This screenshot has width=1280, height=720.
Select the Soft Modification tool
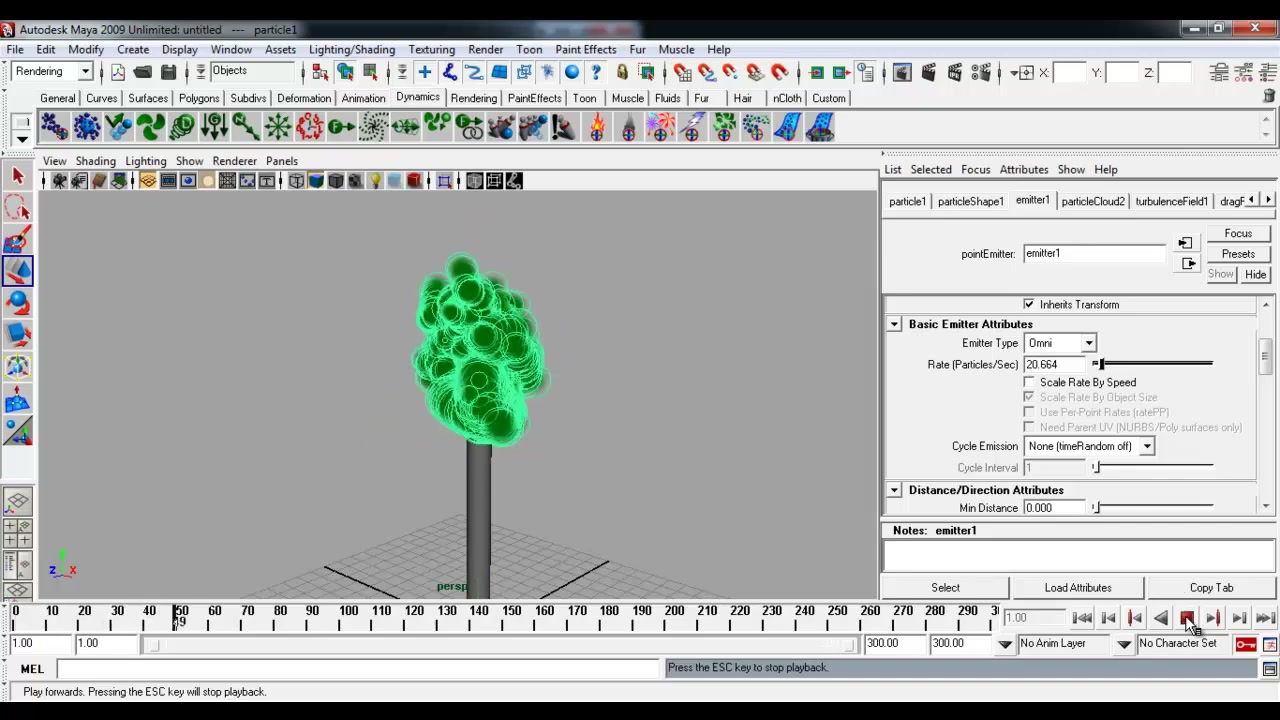(17, 400)
